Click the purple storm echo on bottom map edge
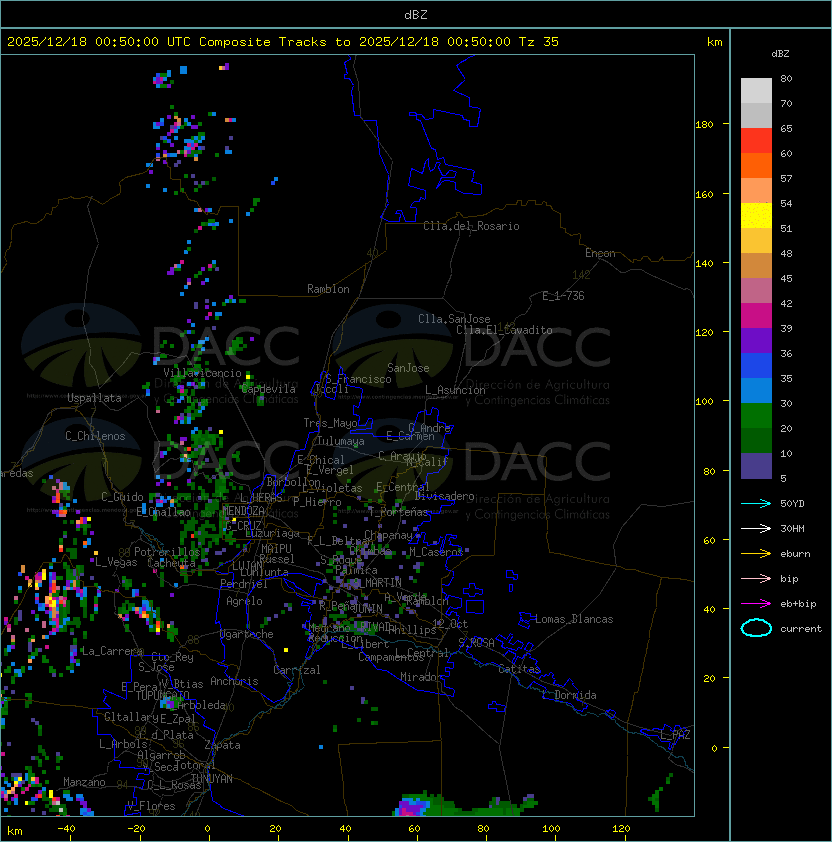This screenshot has height=842, width=832. [412, 807]
